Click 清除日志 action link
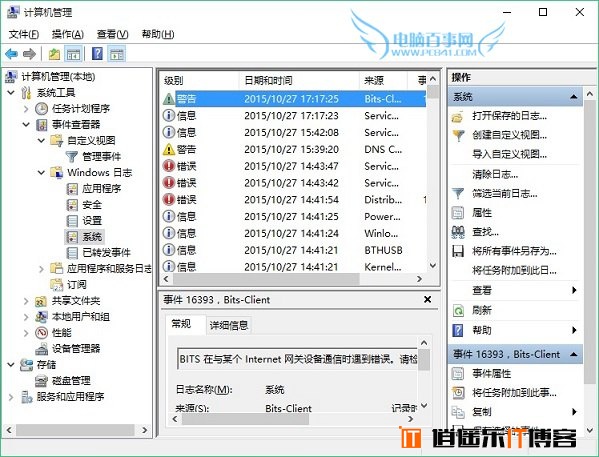Image resolution: width=599 pixels, height=457 pixels. coord(495,175)
